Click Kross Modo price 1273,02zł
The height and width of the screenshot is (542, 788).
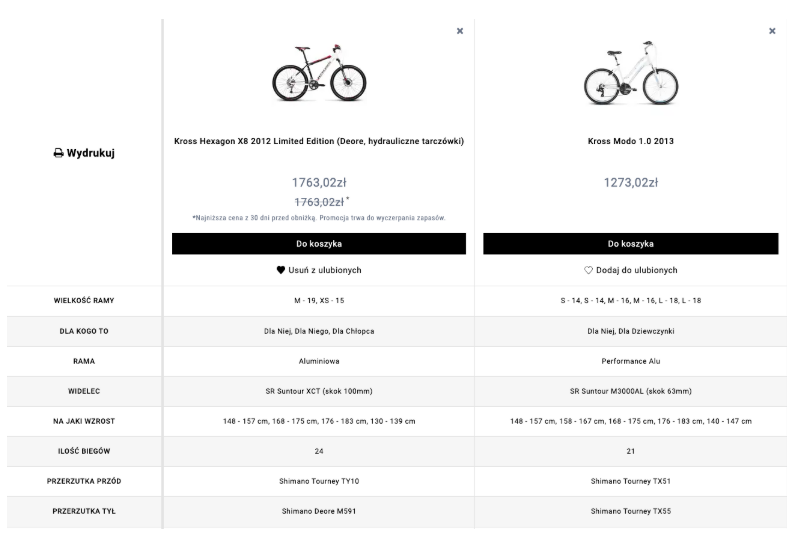coord(630,183)
